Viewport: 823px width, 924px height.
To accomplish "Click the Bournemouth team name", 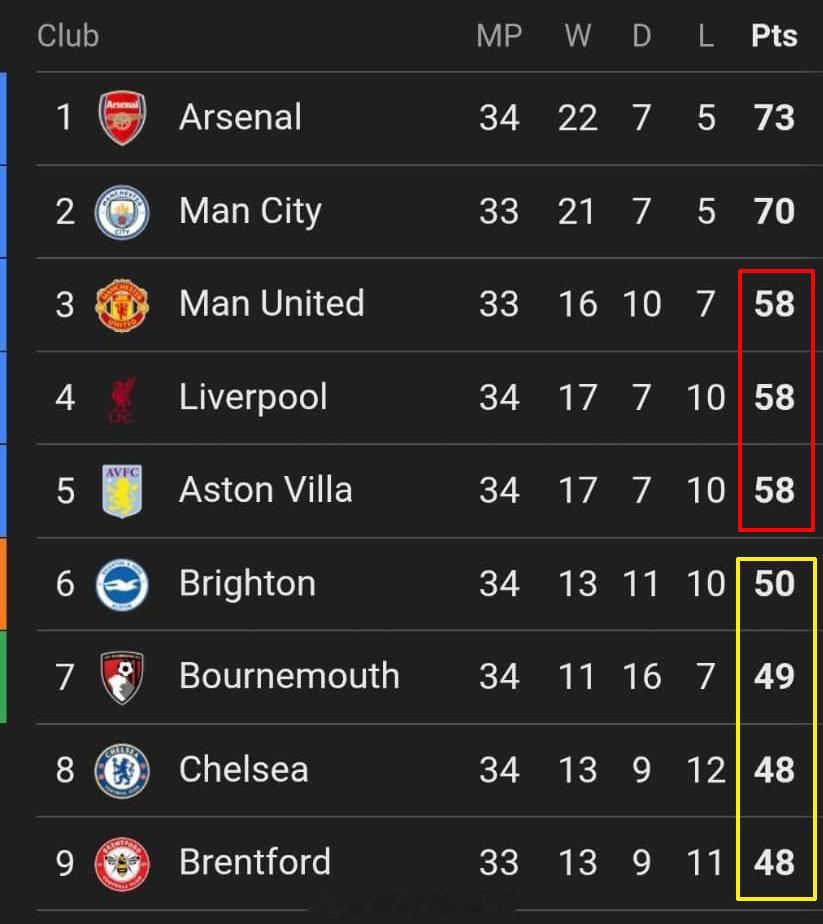I will click(x=289, y=677).
